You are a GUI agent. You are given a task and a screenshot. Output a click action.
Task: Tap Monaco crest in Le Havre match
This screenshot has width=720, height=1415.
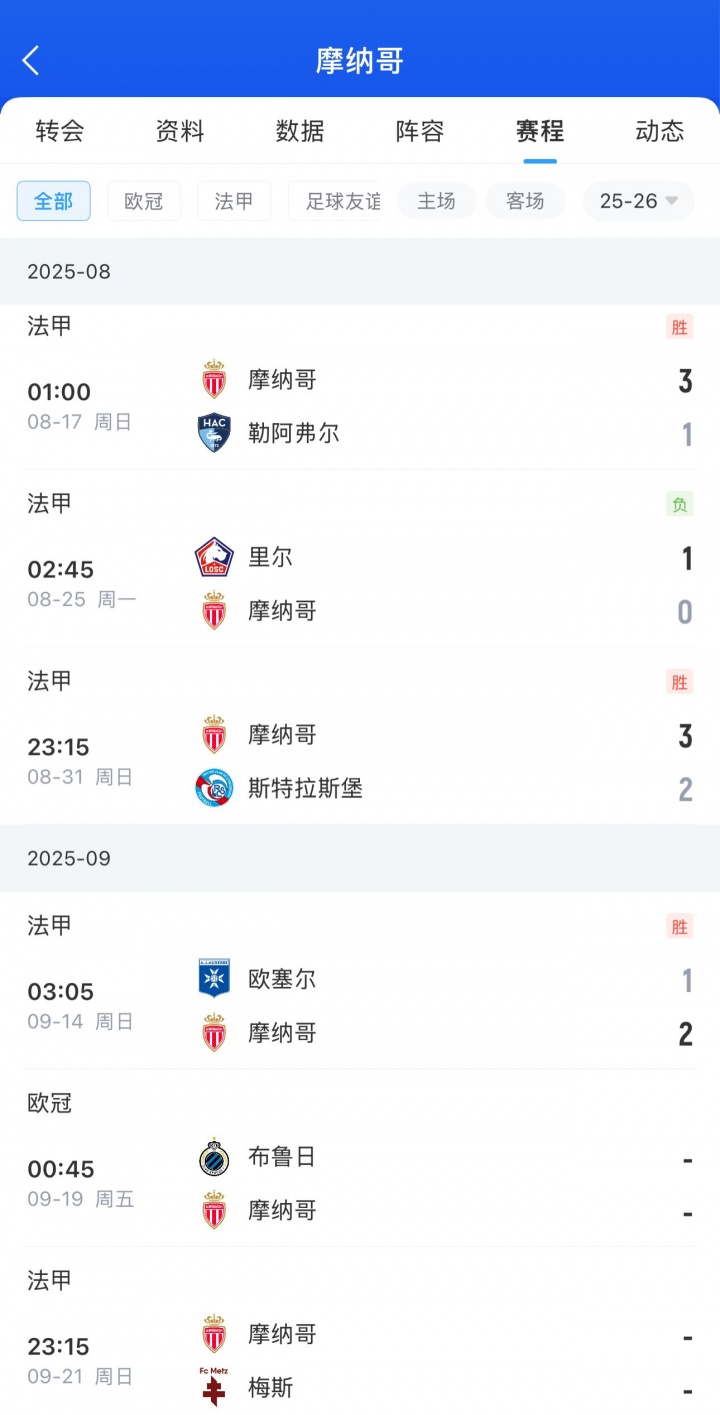tap(214, 380)
